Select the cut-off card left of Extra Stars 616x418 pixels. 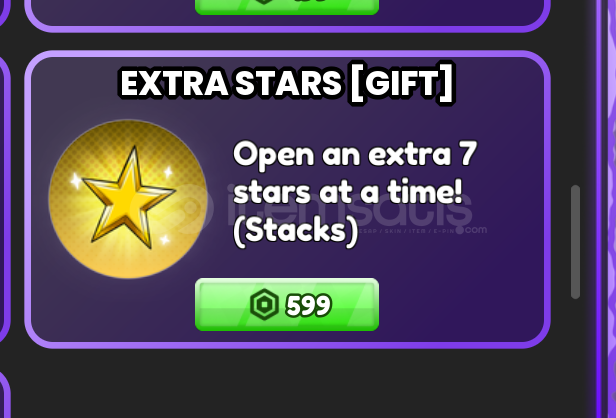[x=4, y=200]
